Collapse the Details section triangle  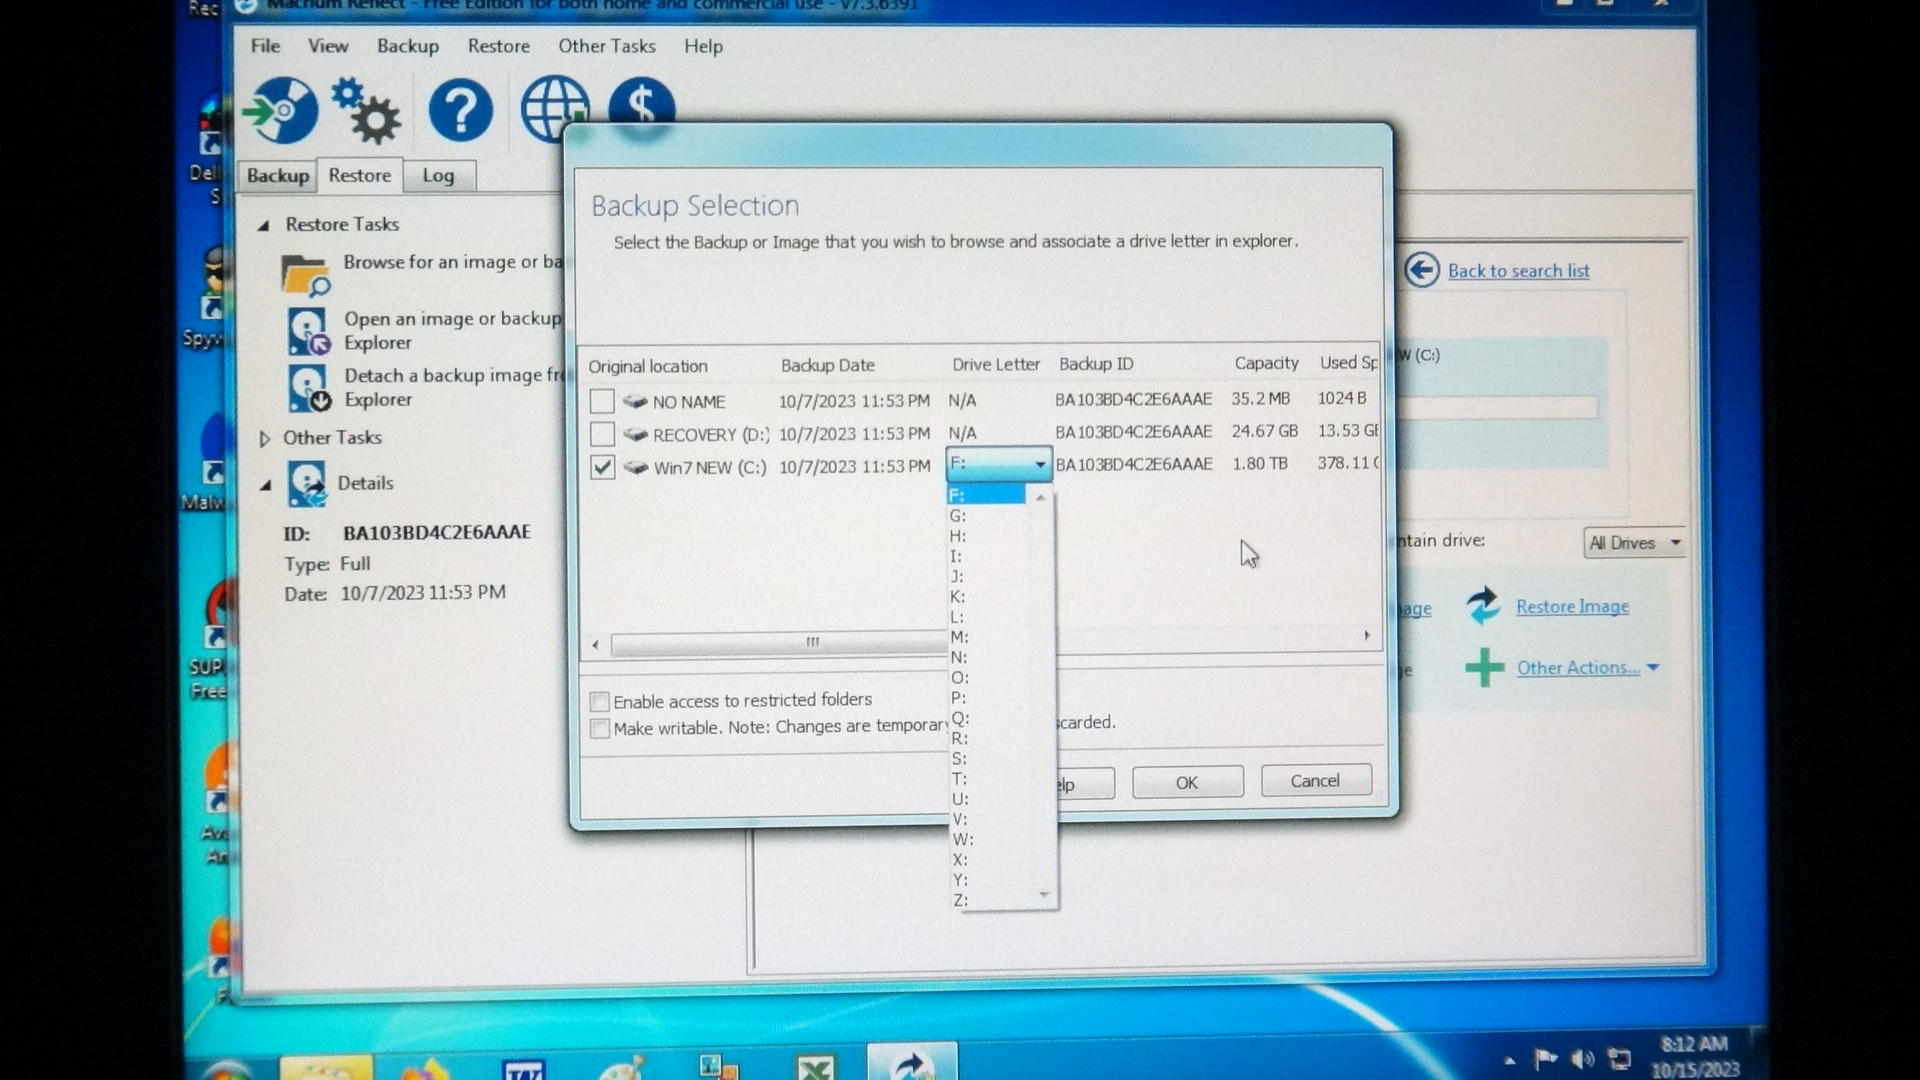(265, 485)
